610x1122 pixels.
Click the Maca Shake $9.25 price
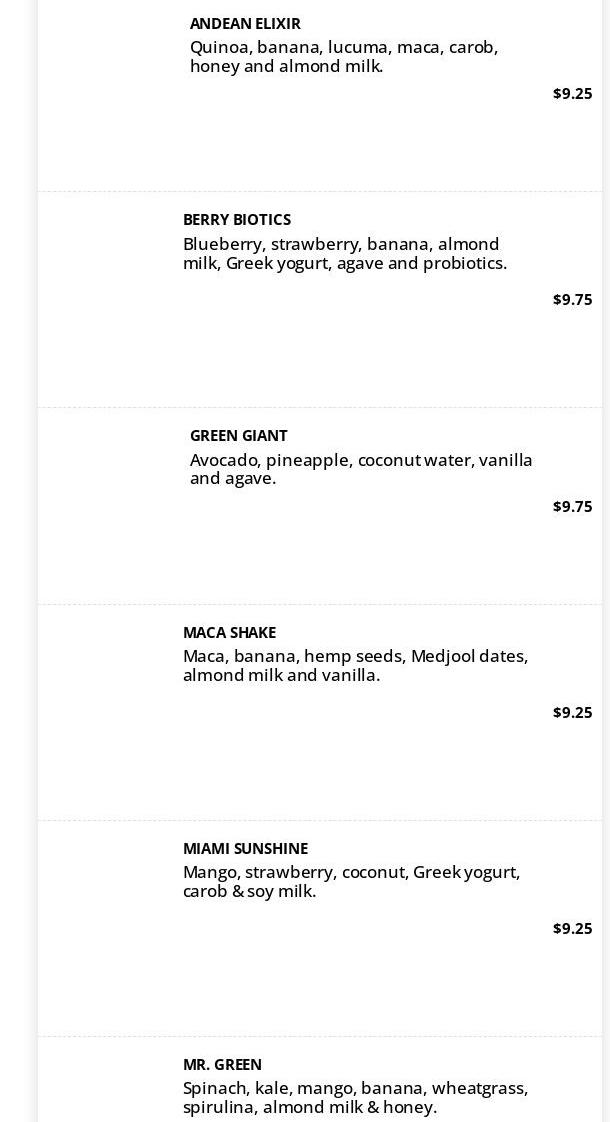(x=572, y=713)
